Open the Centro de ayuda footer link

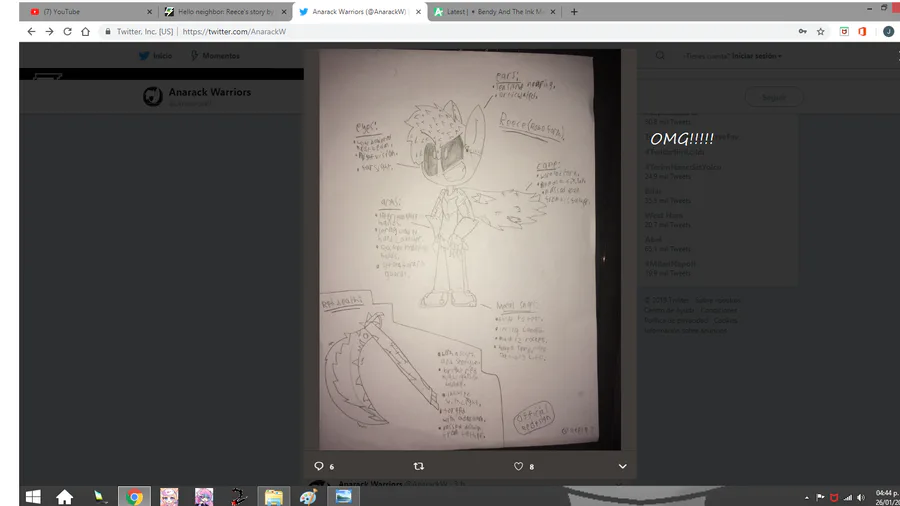click(x=669, y=310)
